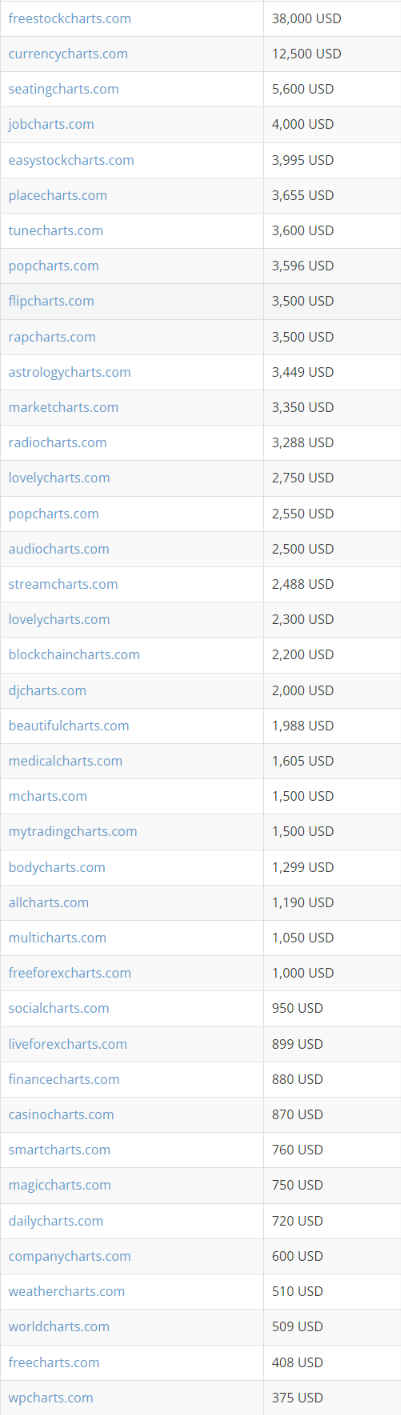
Task: Open wpcharts.com link
Action: click(x=51, y=1397)
